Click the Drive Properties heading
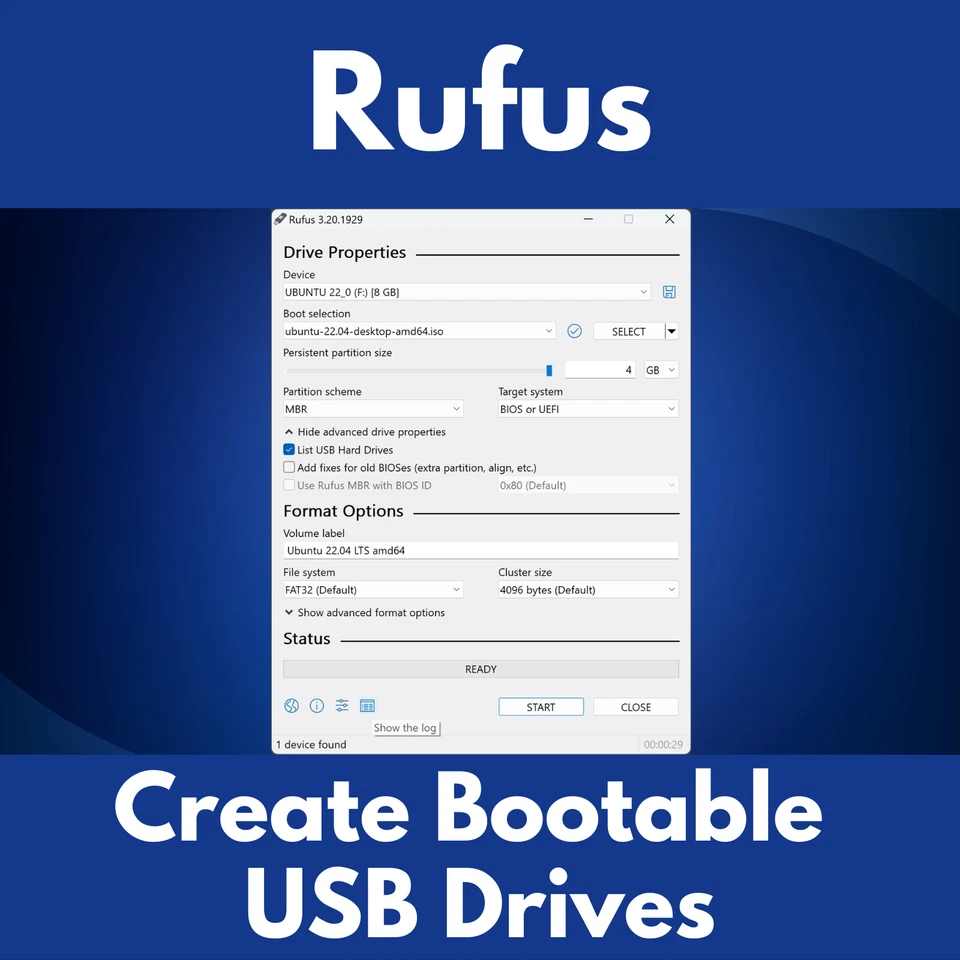Screen dimensions: 960x960 coord(345,252)
